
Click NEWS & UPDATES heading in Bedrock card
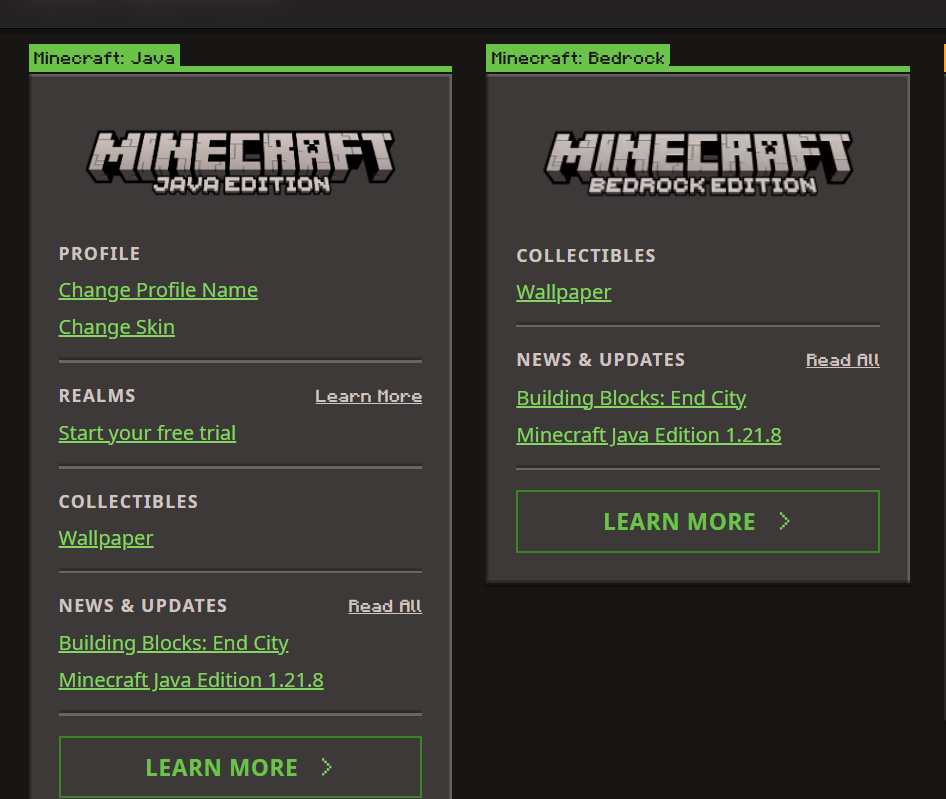(x=601, y=360)
